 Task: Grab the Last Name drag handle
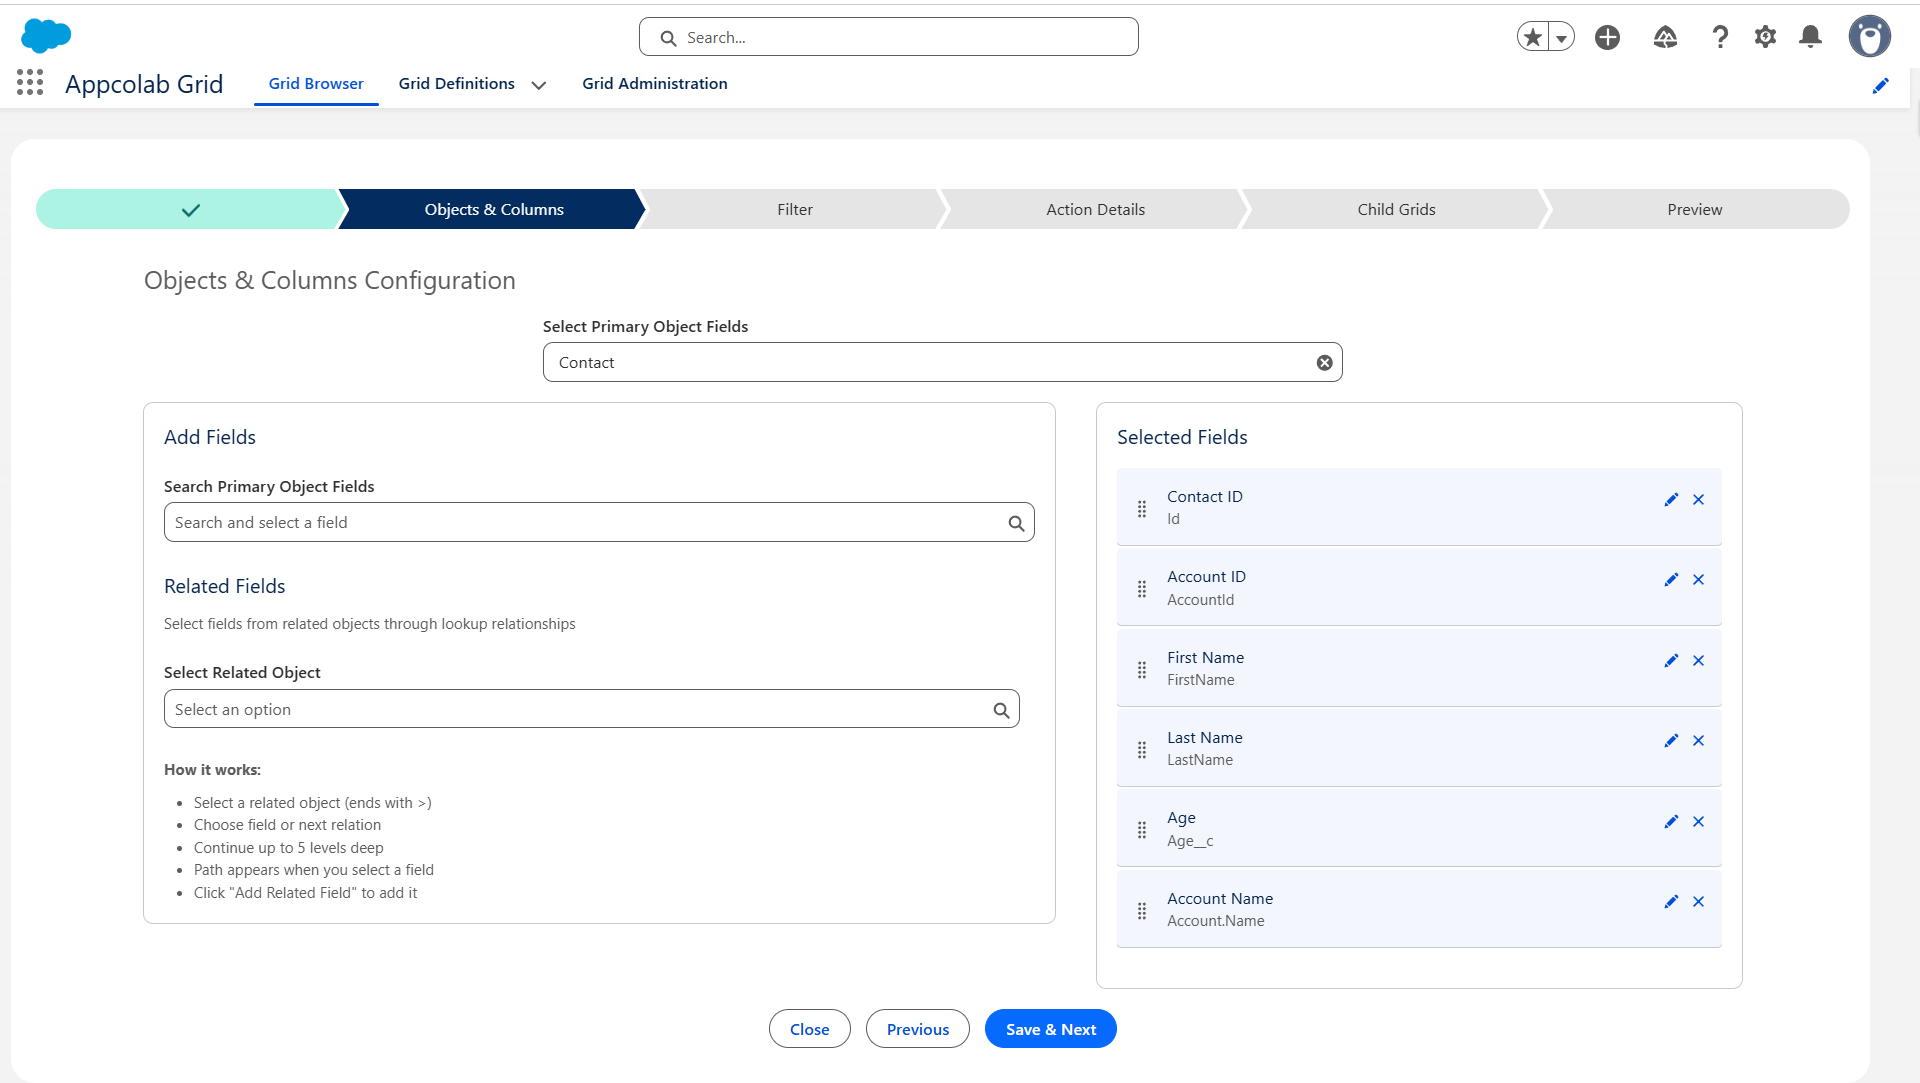click(x=1142, y=750)
